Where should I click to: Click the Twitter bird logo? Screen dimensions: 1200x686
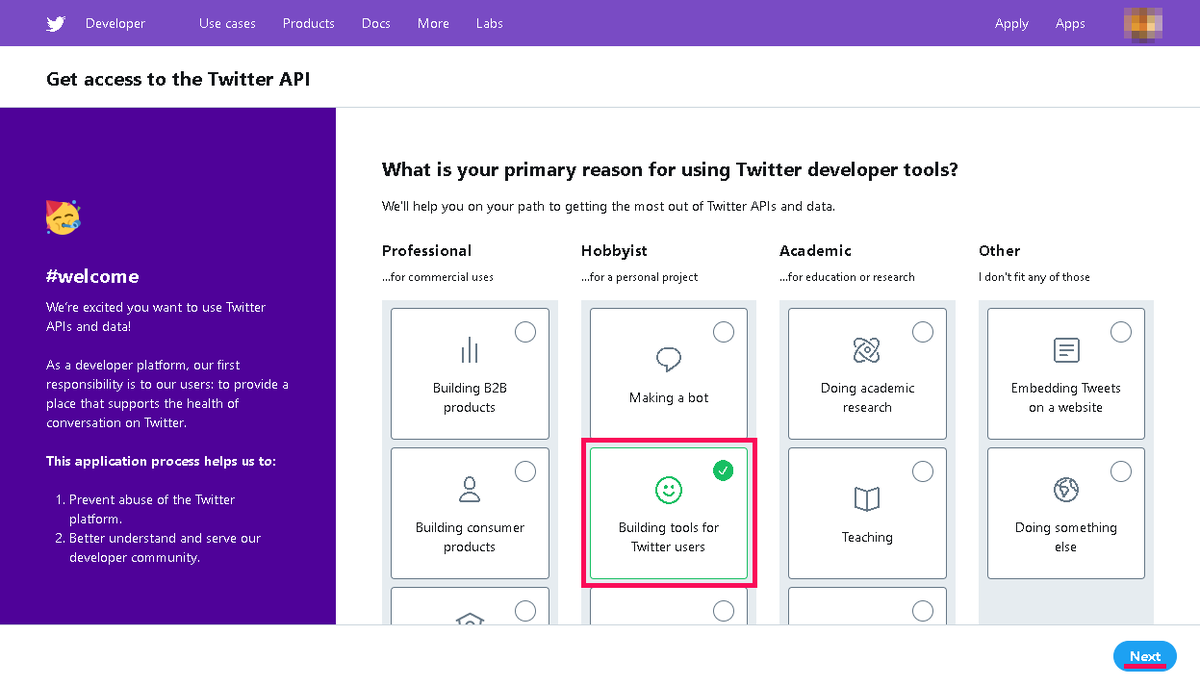56,24
